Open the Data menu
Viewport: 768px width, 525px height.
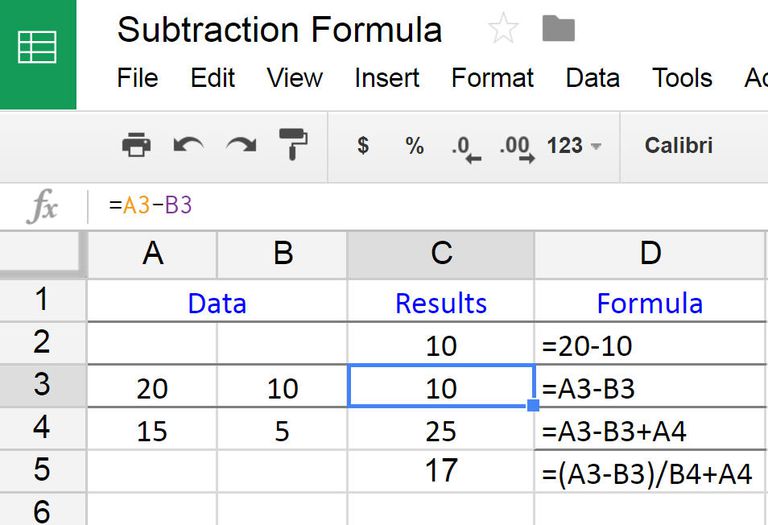(x=593, y=78)
